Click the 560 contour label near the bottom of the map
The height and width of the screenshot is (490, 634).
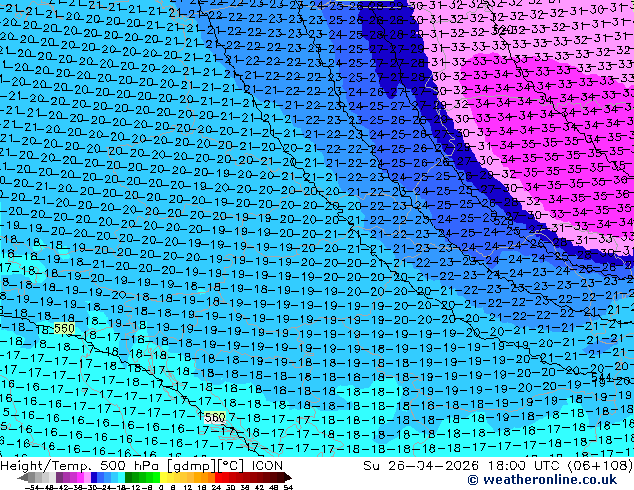(x=215, y=417)
